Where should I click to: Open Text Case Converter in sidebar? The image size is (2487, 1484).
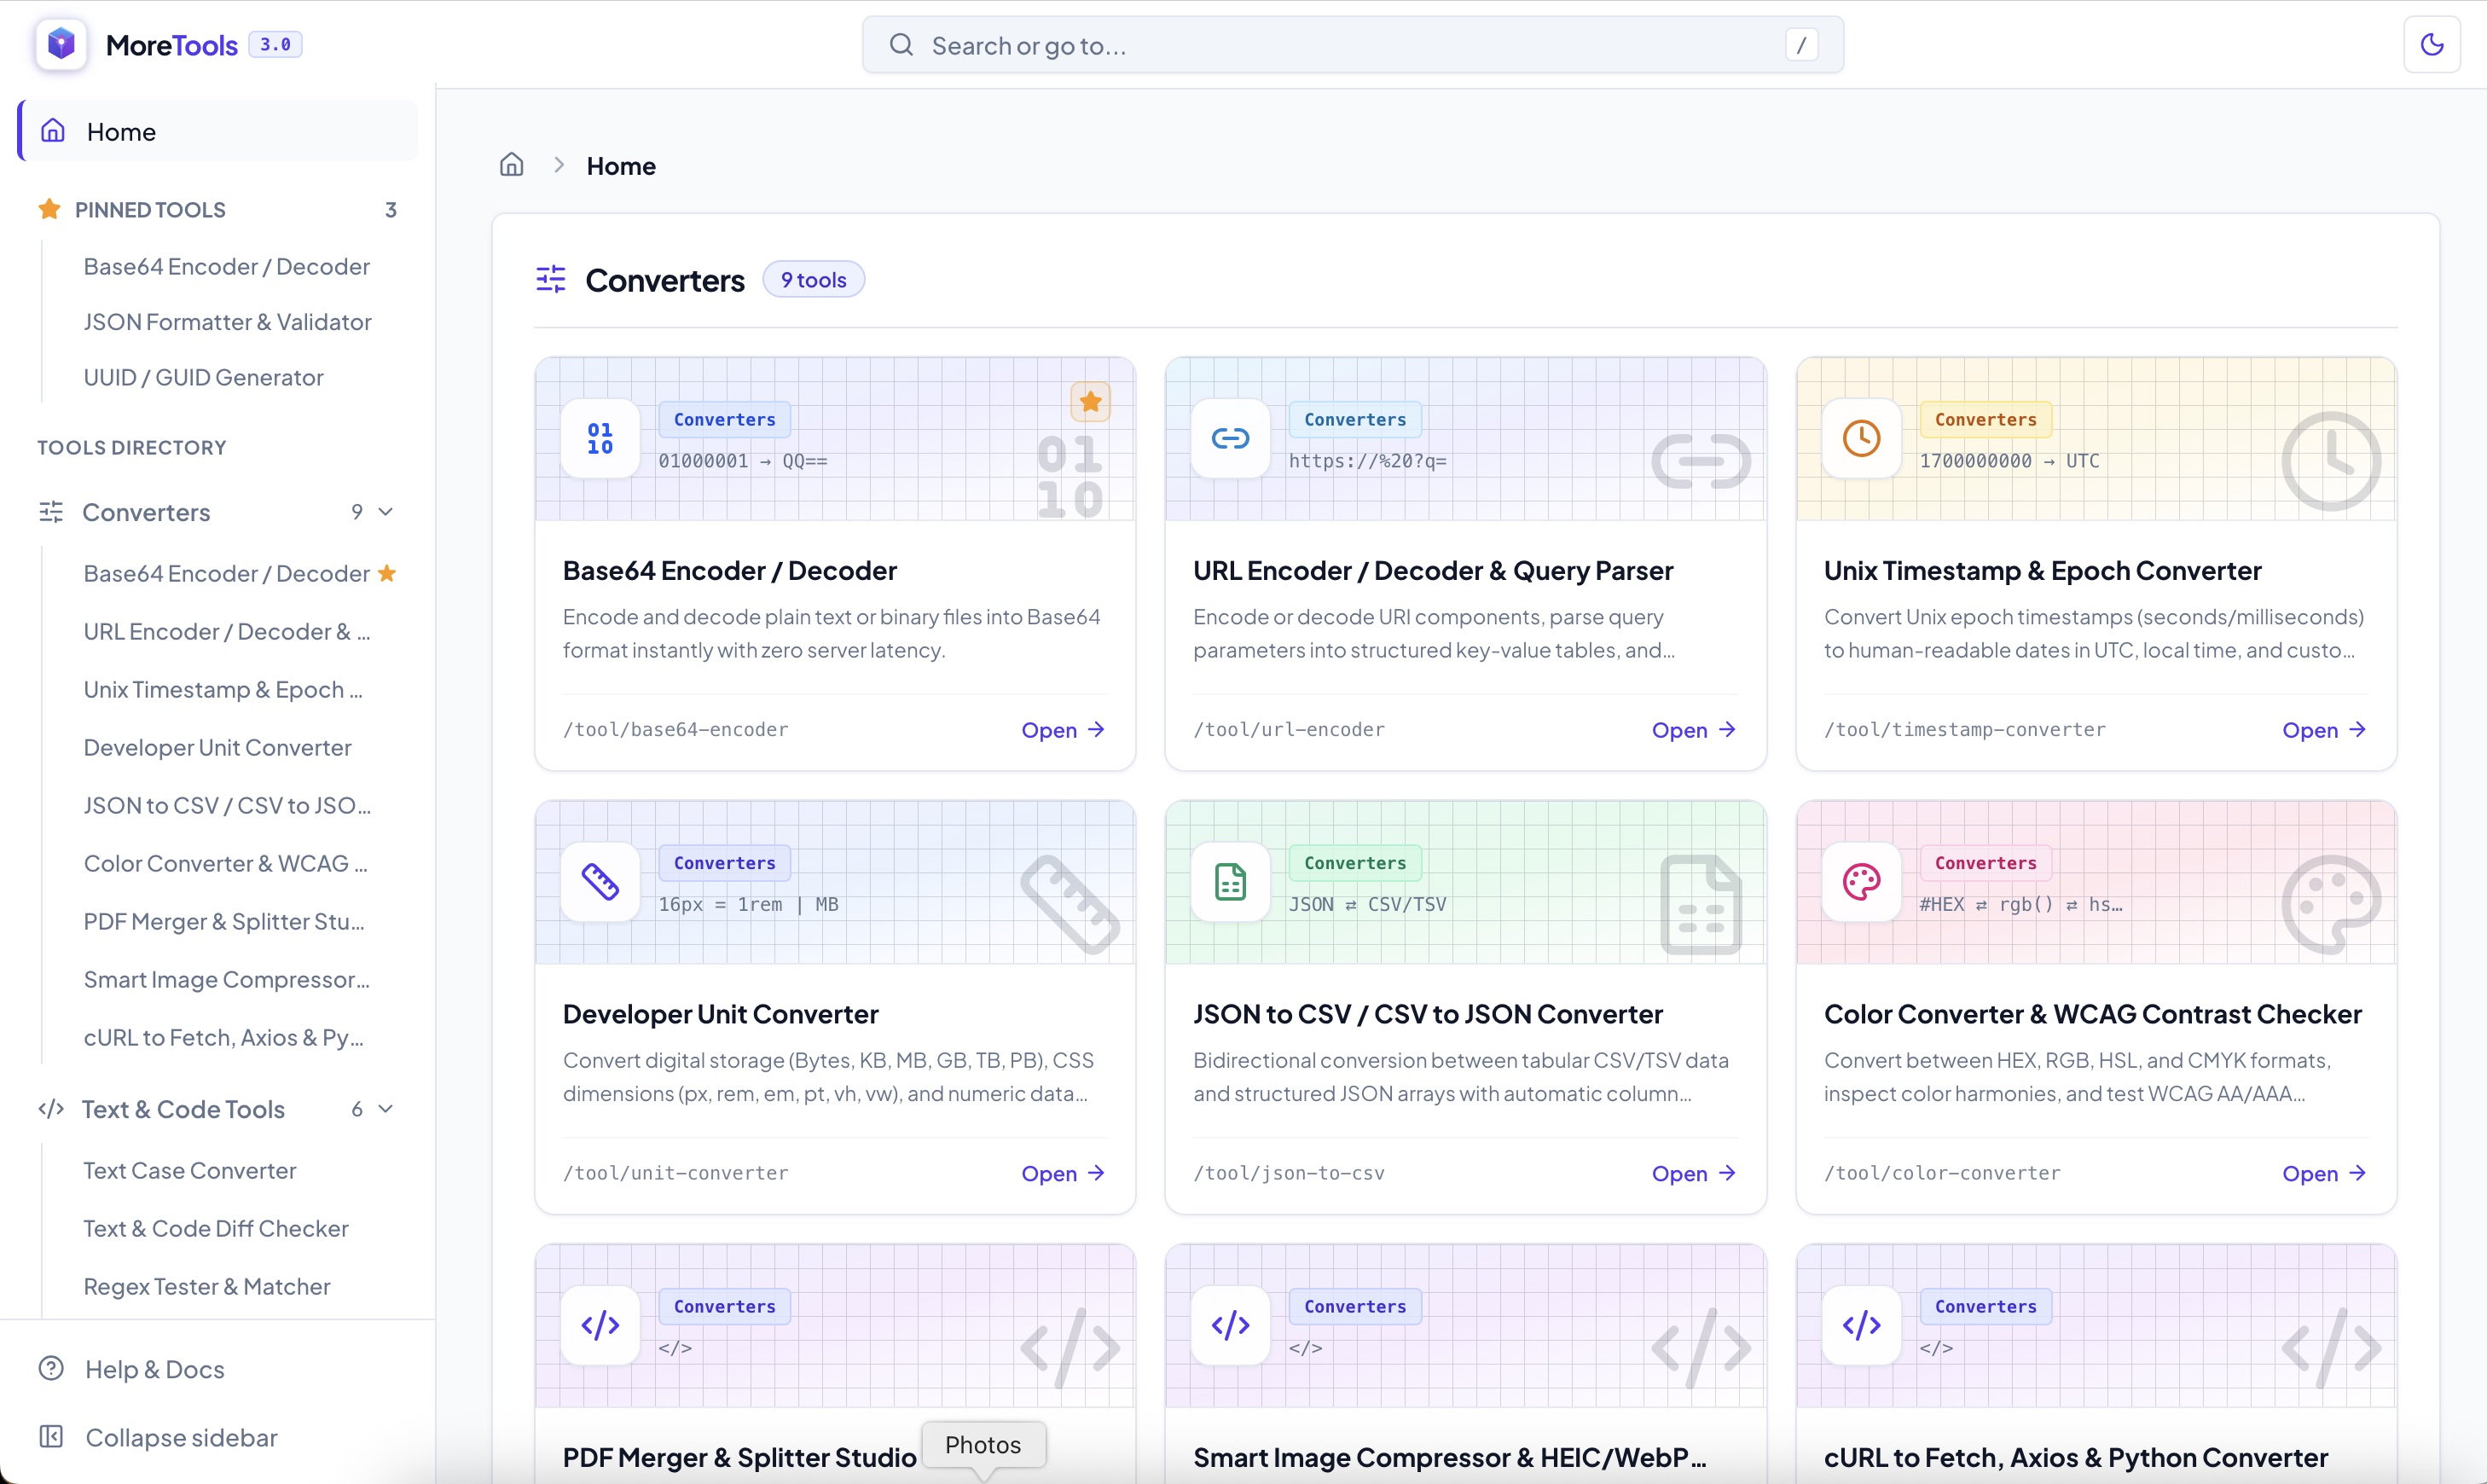point(189,1171)
